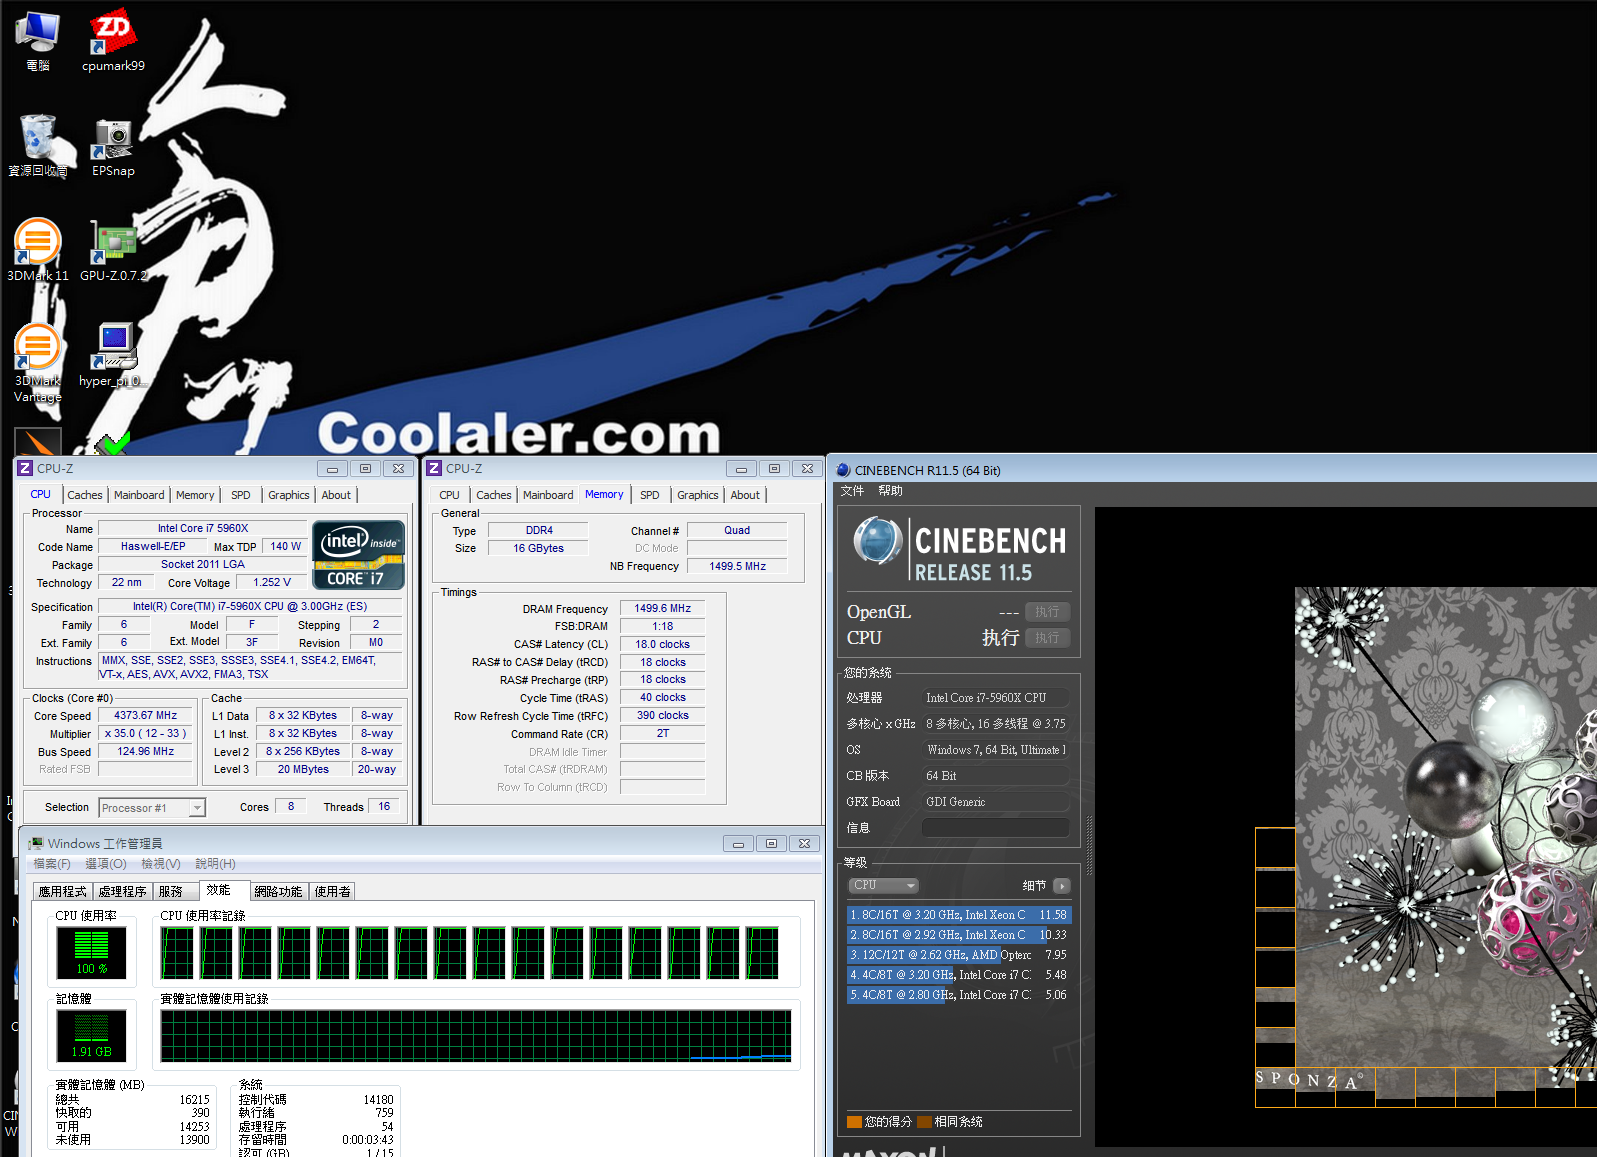Open the View menu in Task Manager
Viewport: 1597px width, 1157px height.
point(161,864)
